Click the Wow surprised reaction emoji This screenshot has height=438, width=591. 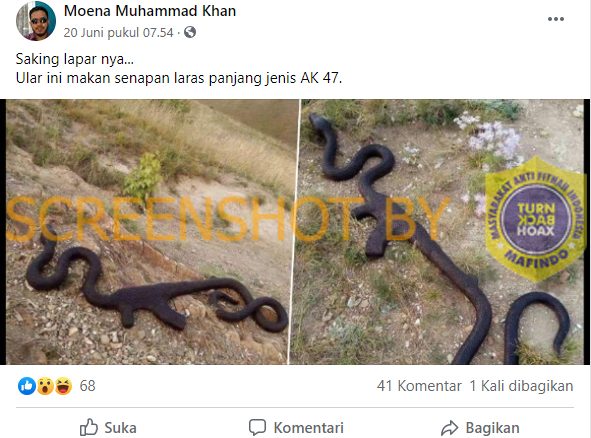coord(45,386)
